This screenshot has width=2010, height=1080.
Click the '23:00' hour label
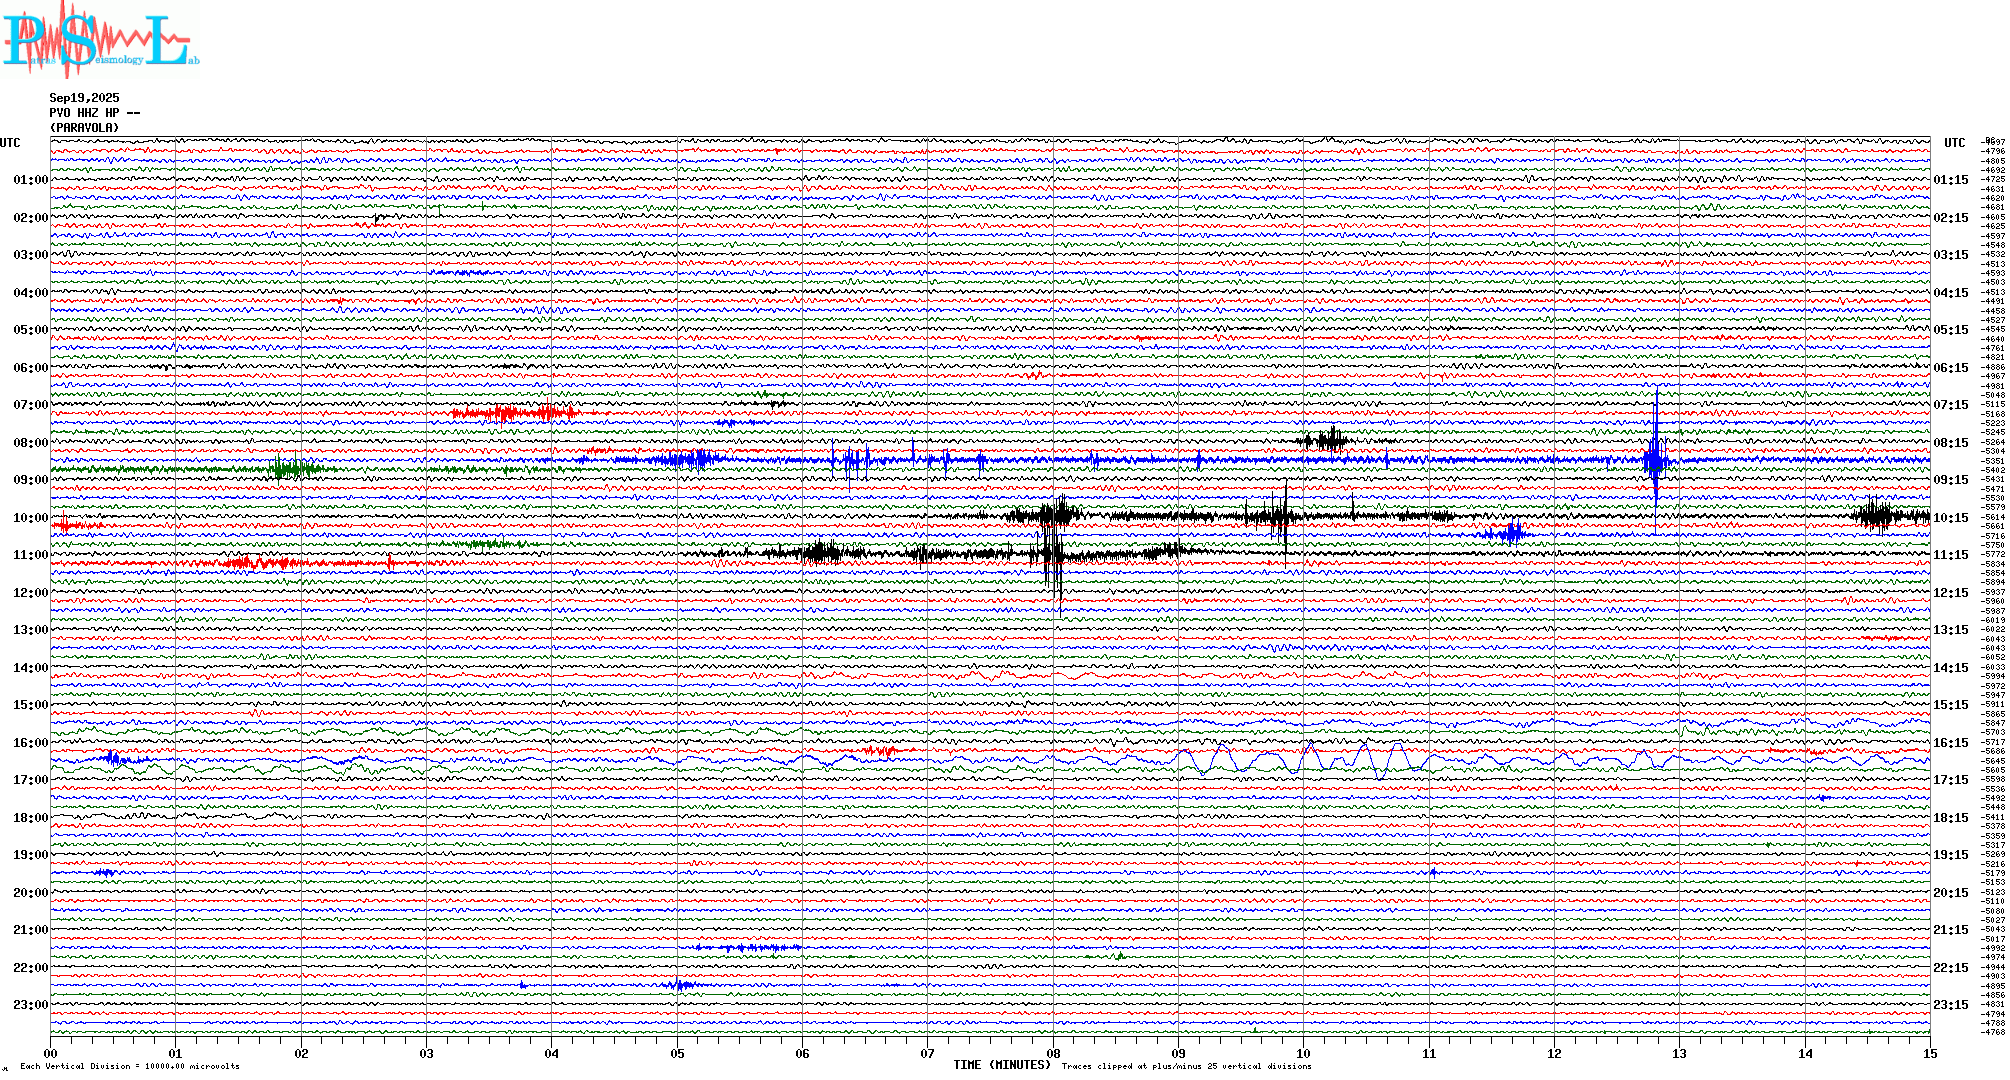[31, 1005]
